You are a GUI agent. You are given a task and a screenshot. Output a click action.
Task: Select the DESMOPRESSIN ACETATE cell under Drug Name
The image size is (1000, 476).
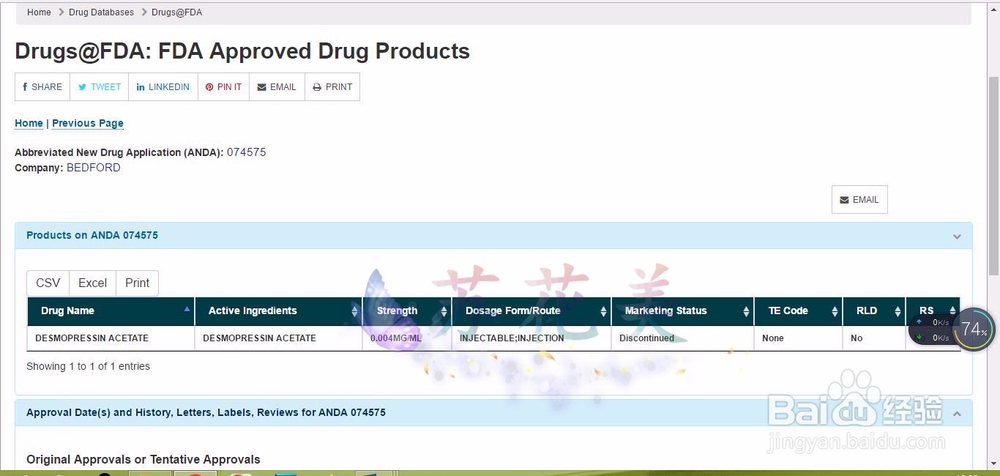(111, 338)
